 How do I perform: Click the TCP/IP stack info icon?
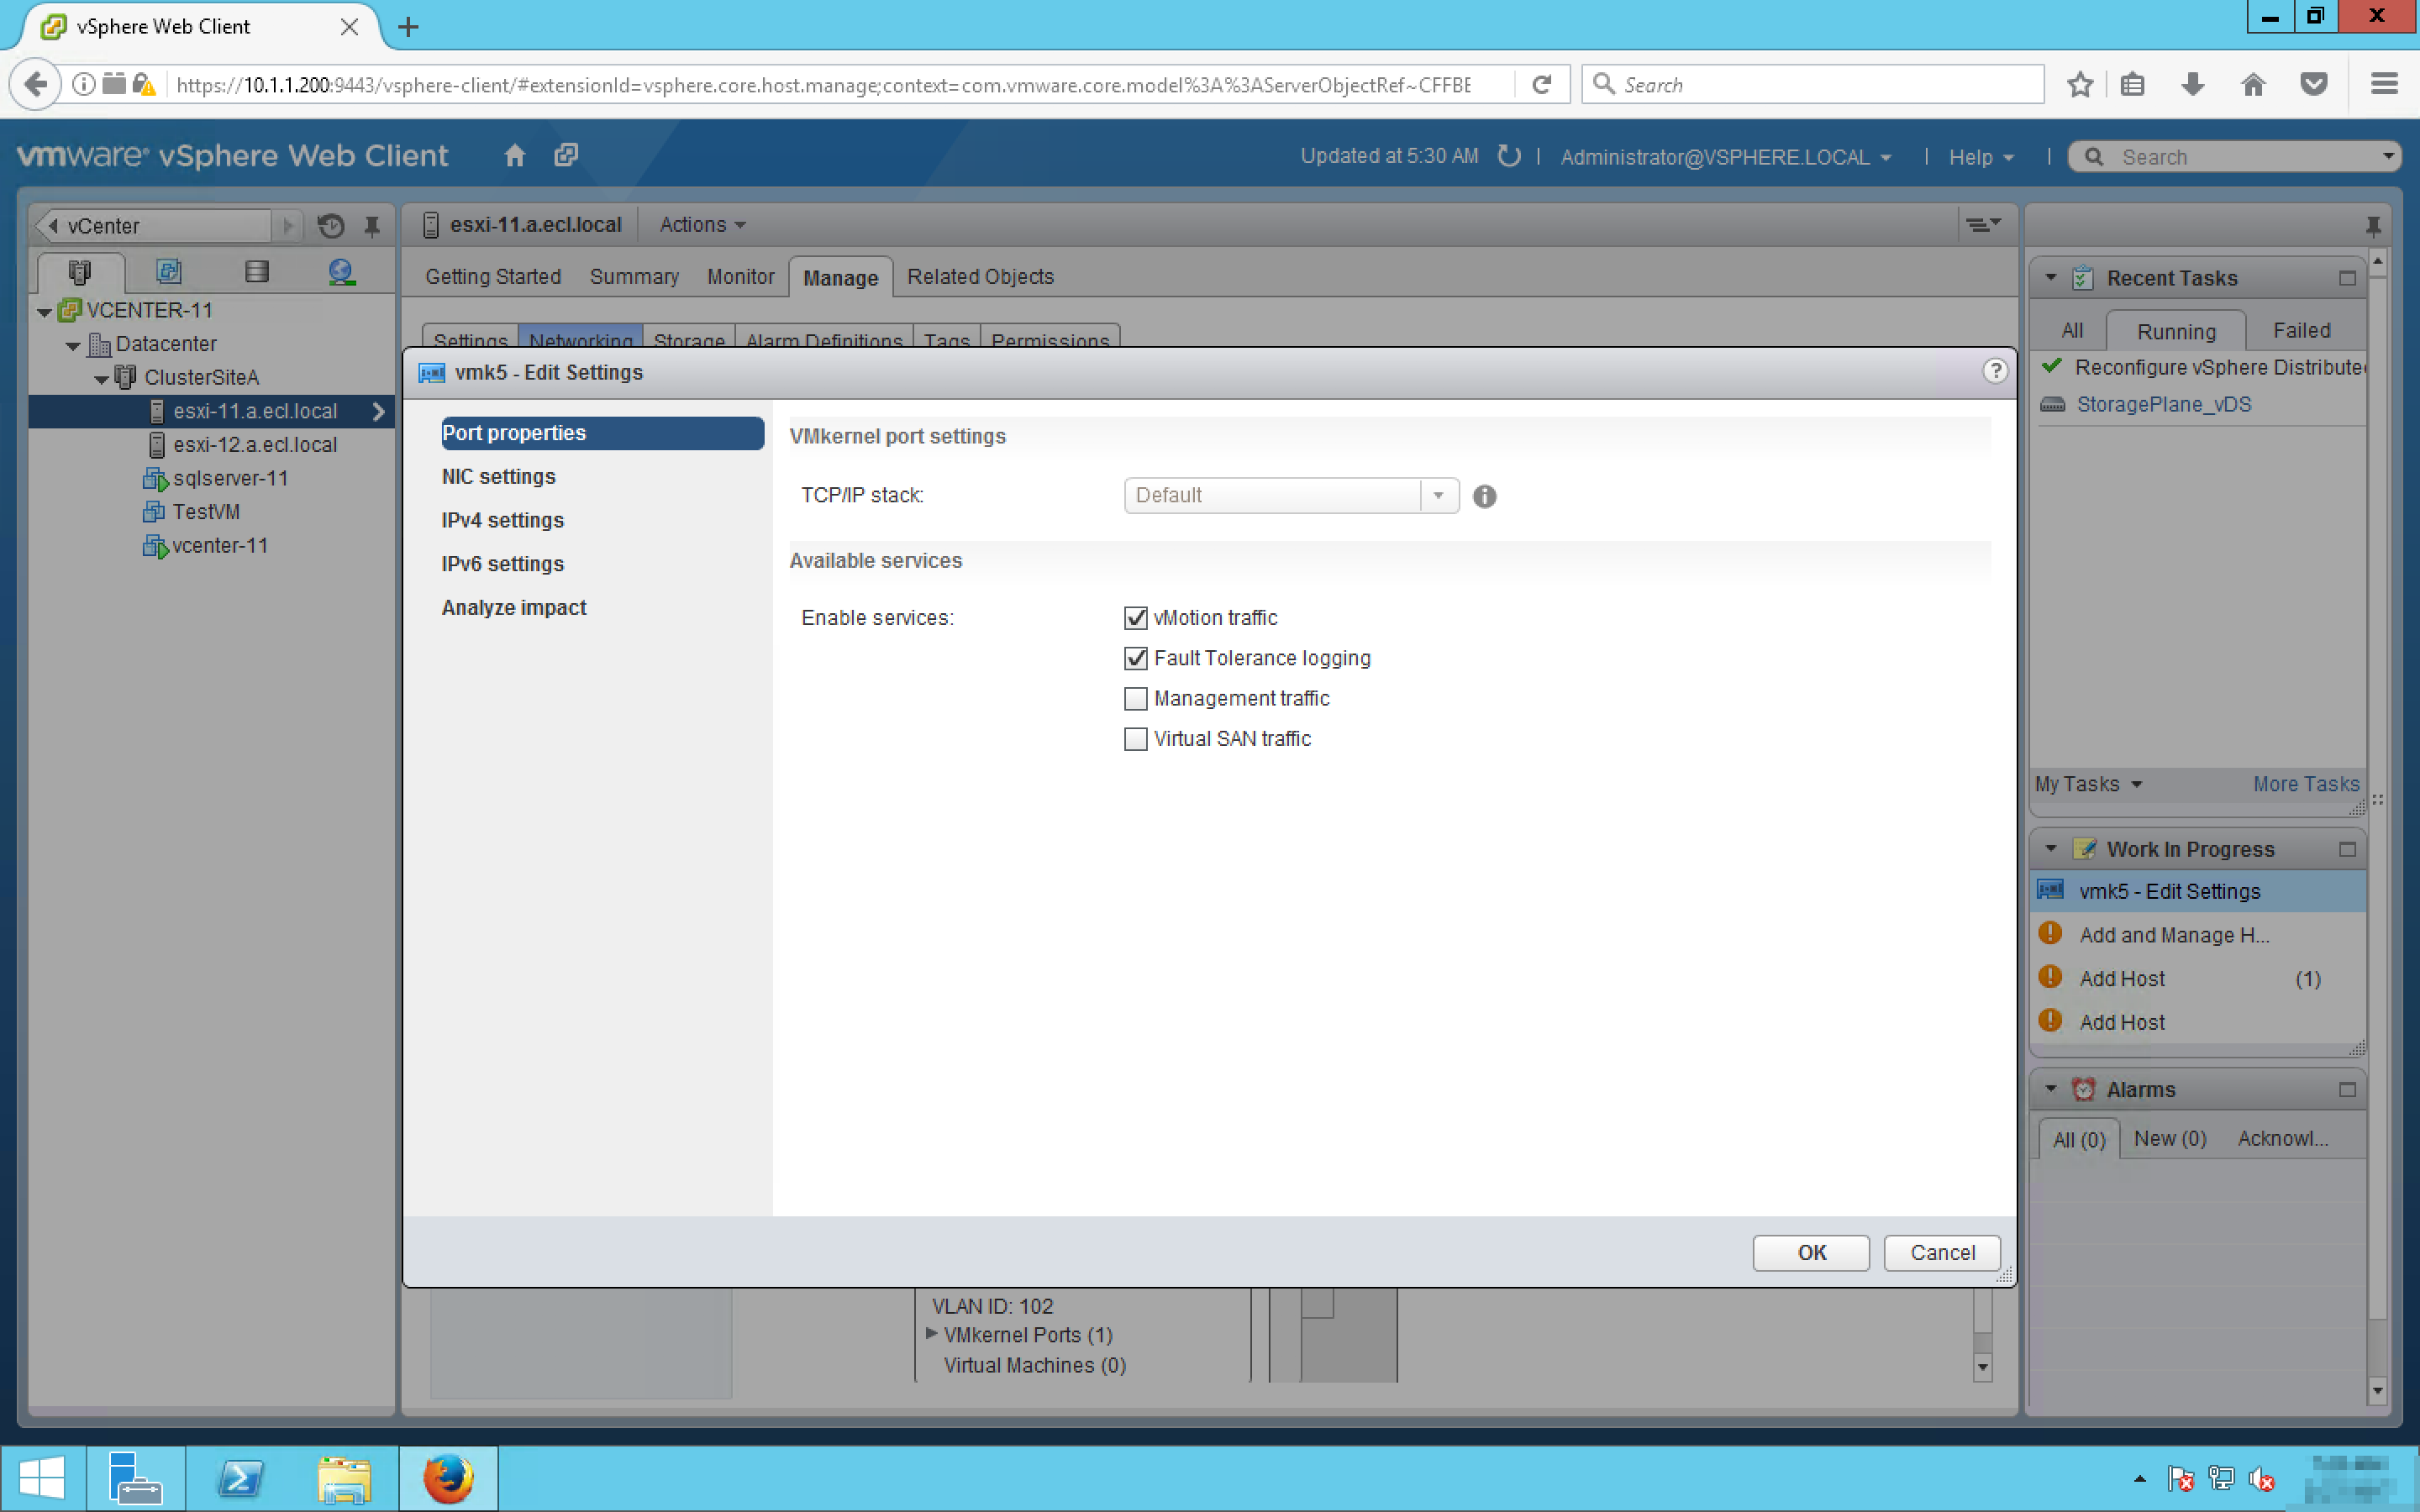coord(1484,496)
